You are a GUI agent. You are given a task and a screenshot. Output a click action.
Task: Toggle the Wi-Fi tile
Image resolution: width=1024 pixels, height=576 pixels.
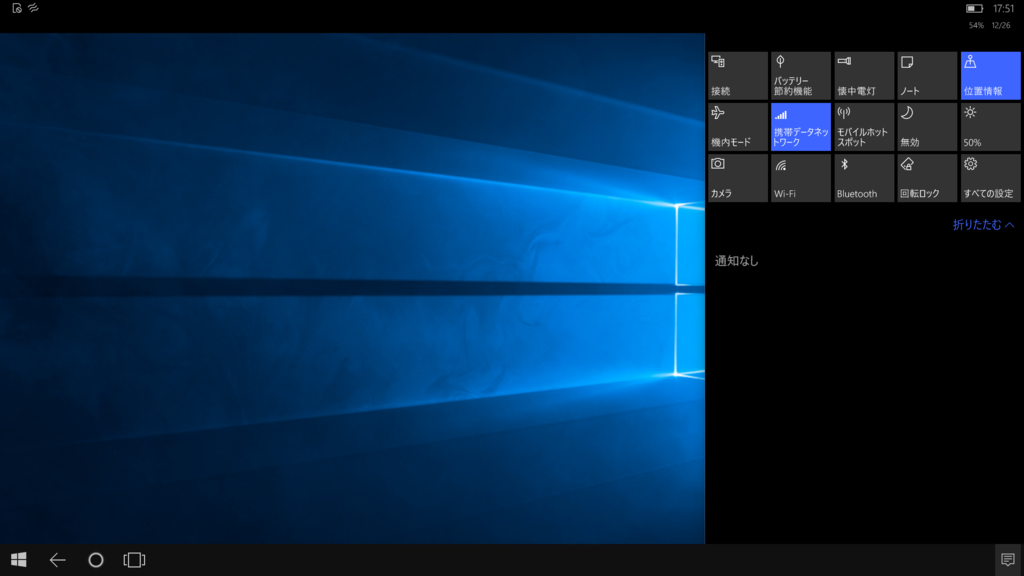[x=801, y=178]
